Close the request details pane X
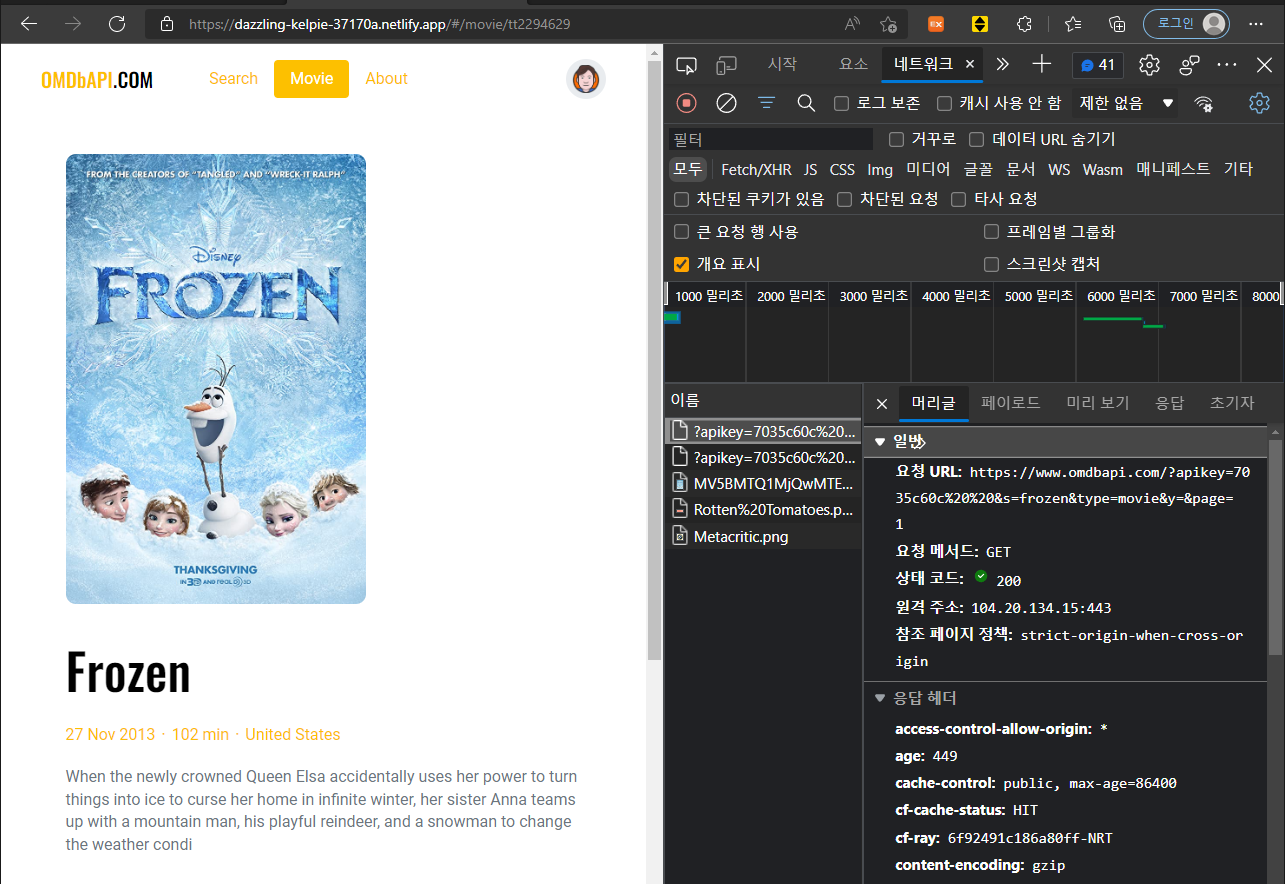 882,404
